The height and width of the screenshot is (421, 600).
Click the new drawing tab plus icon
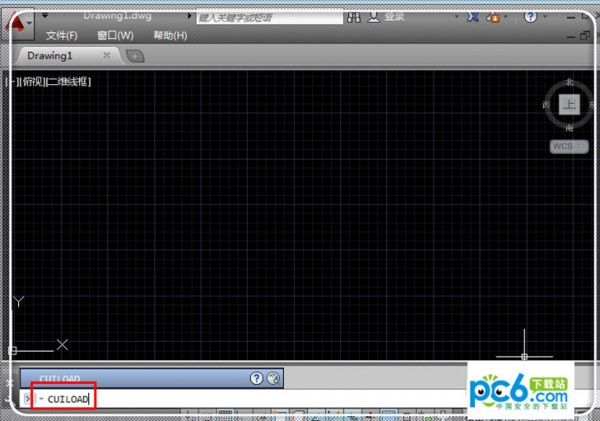[x=135, y=56]
